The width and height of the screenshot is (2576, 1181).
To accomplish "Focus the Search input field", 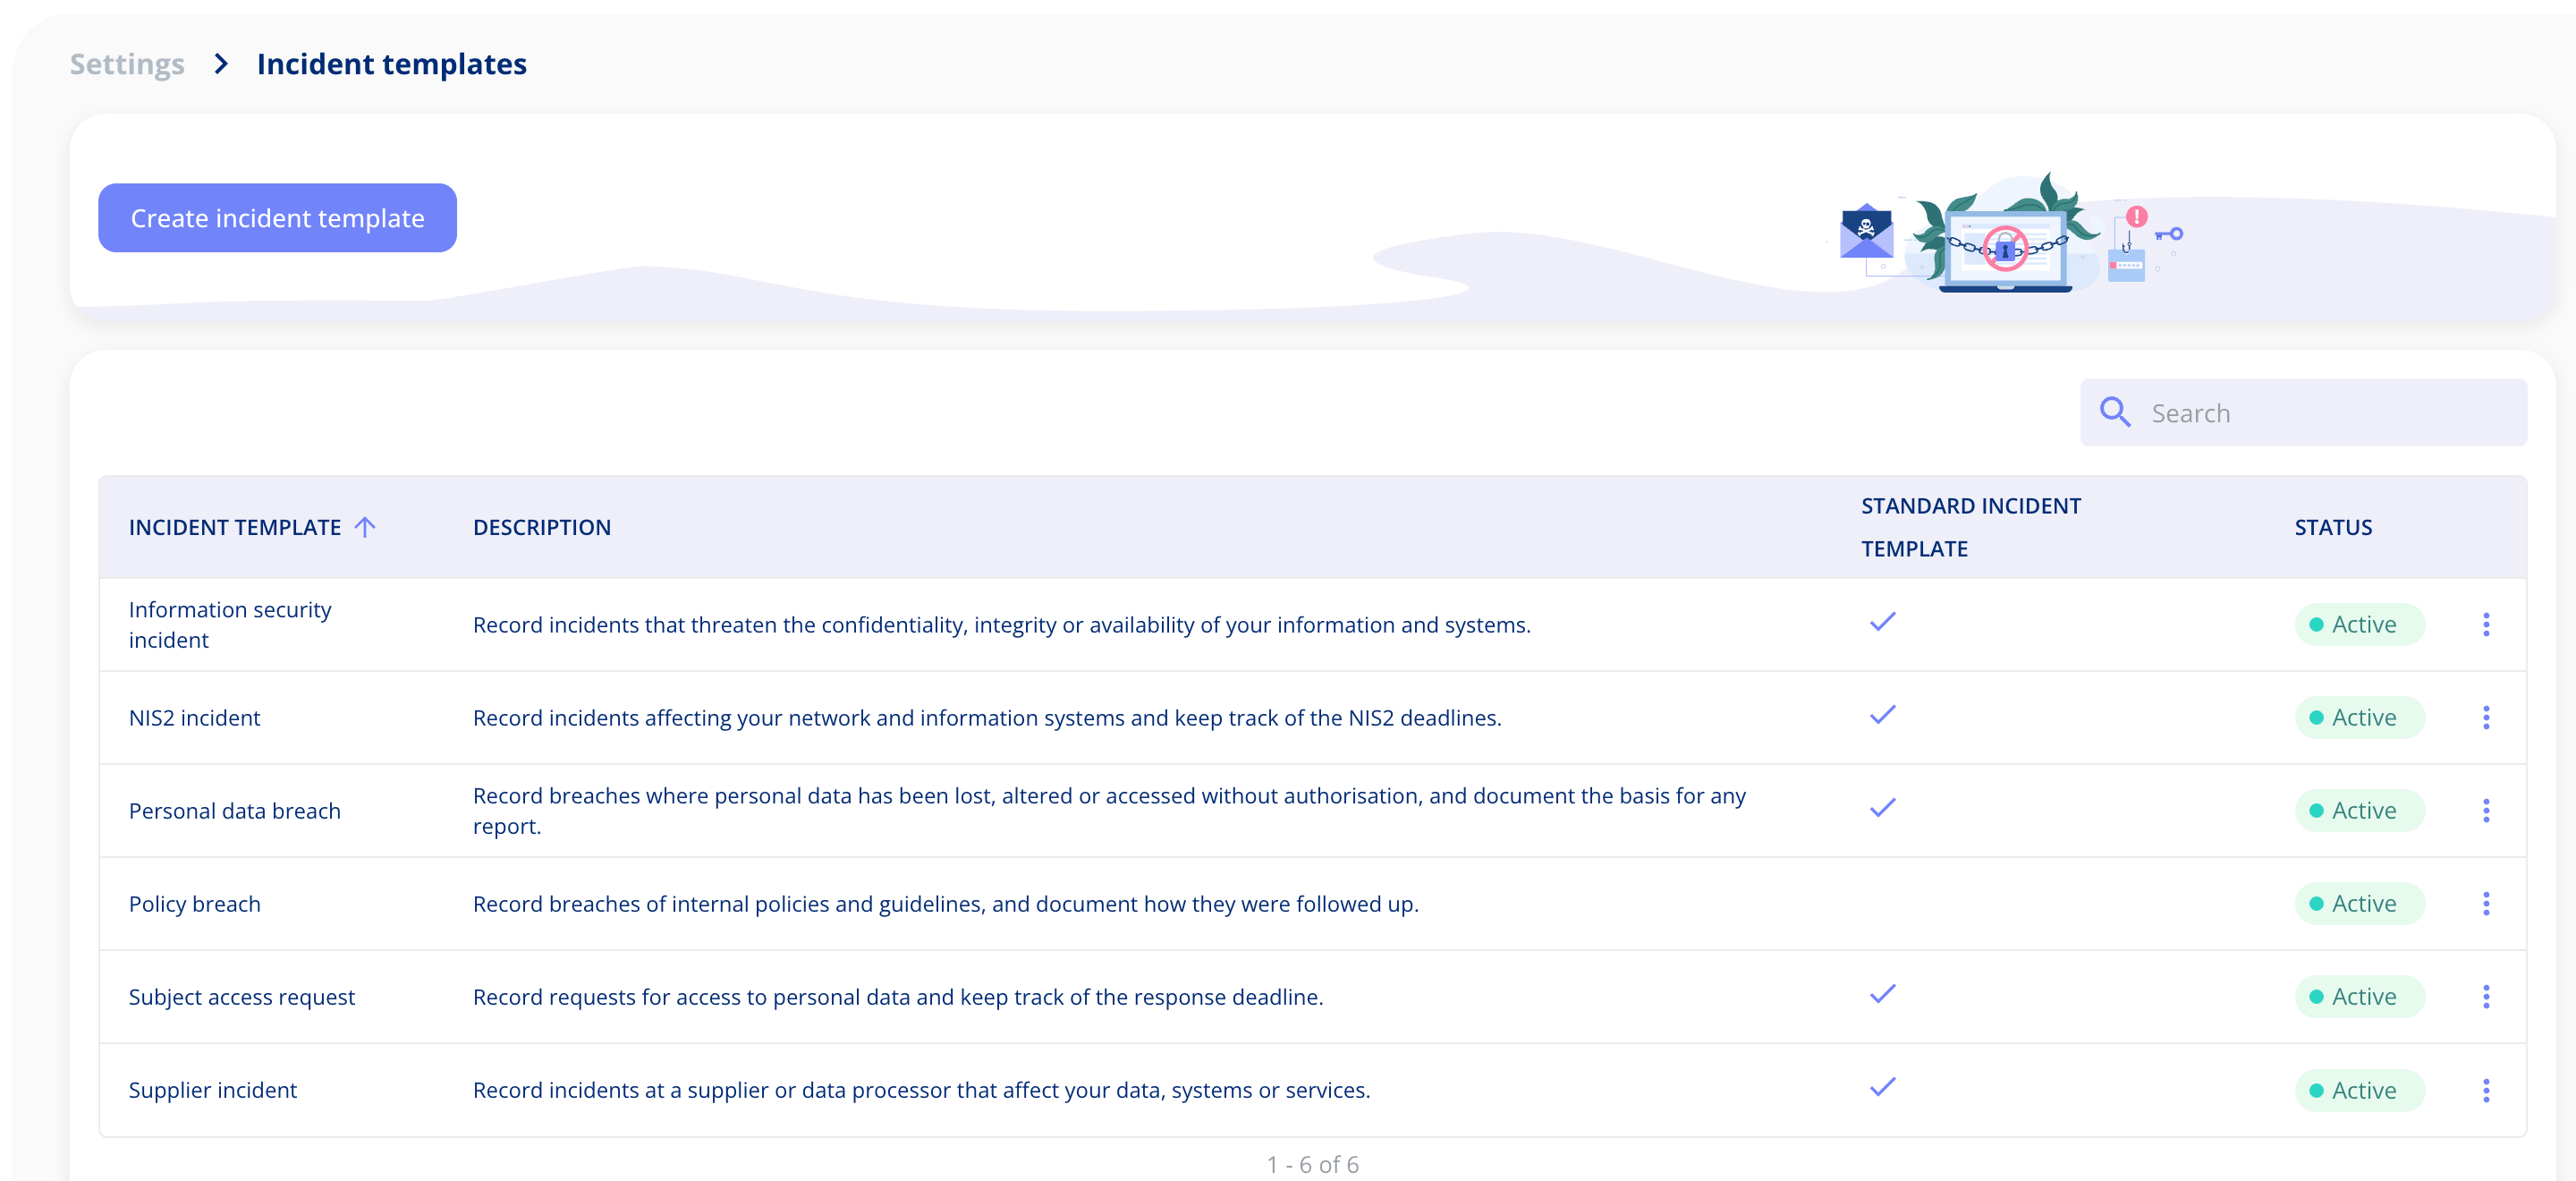I will pyautogui.click(x=2303, y=412).
